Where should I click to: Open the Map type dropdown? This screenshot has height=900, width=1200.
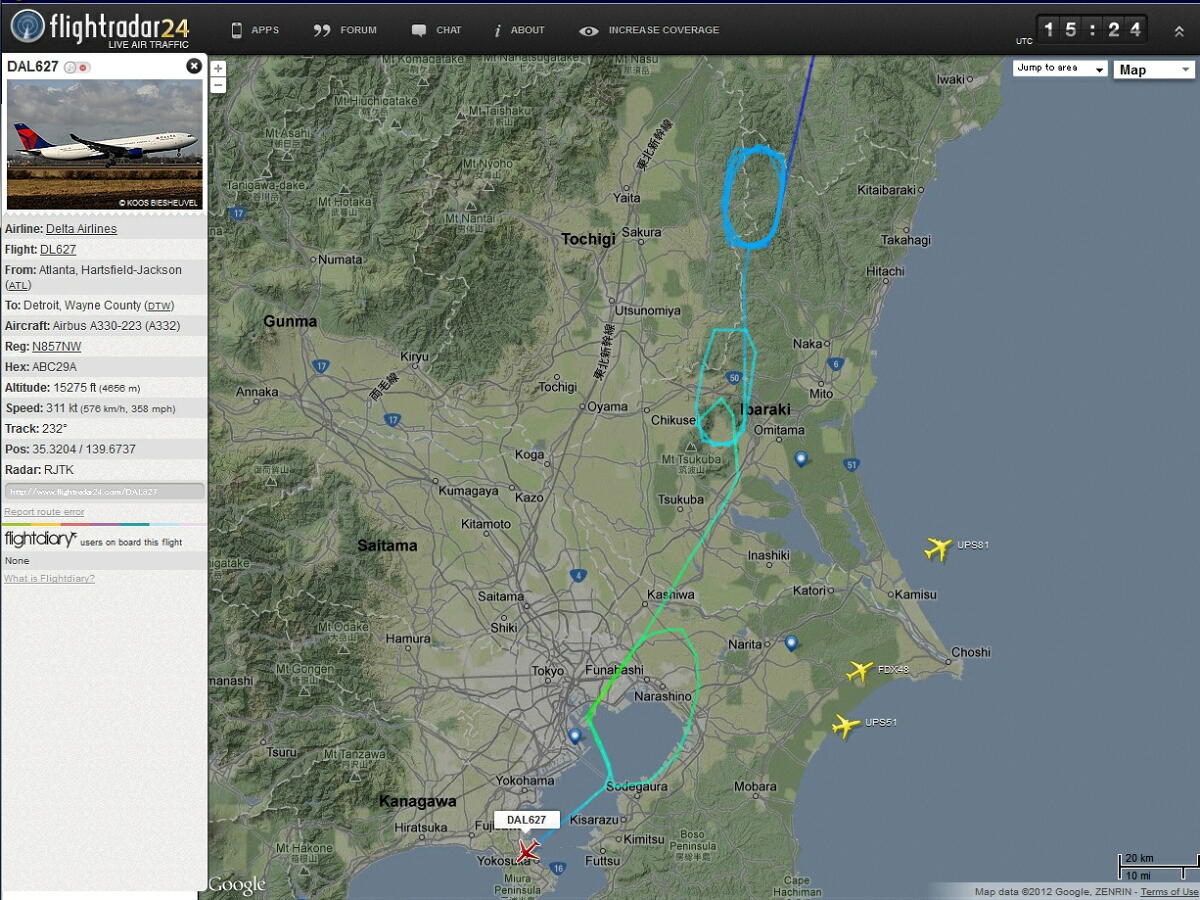pyautogui.click(x=1154, y=69)
